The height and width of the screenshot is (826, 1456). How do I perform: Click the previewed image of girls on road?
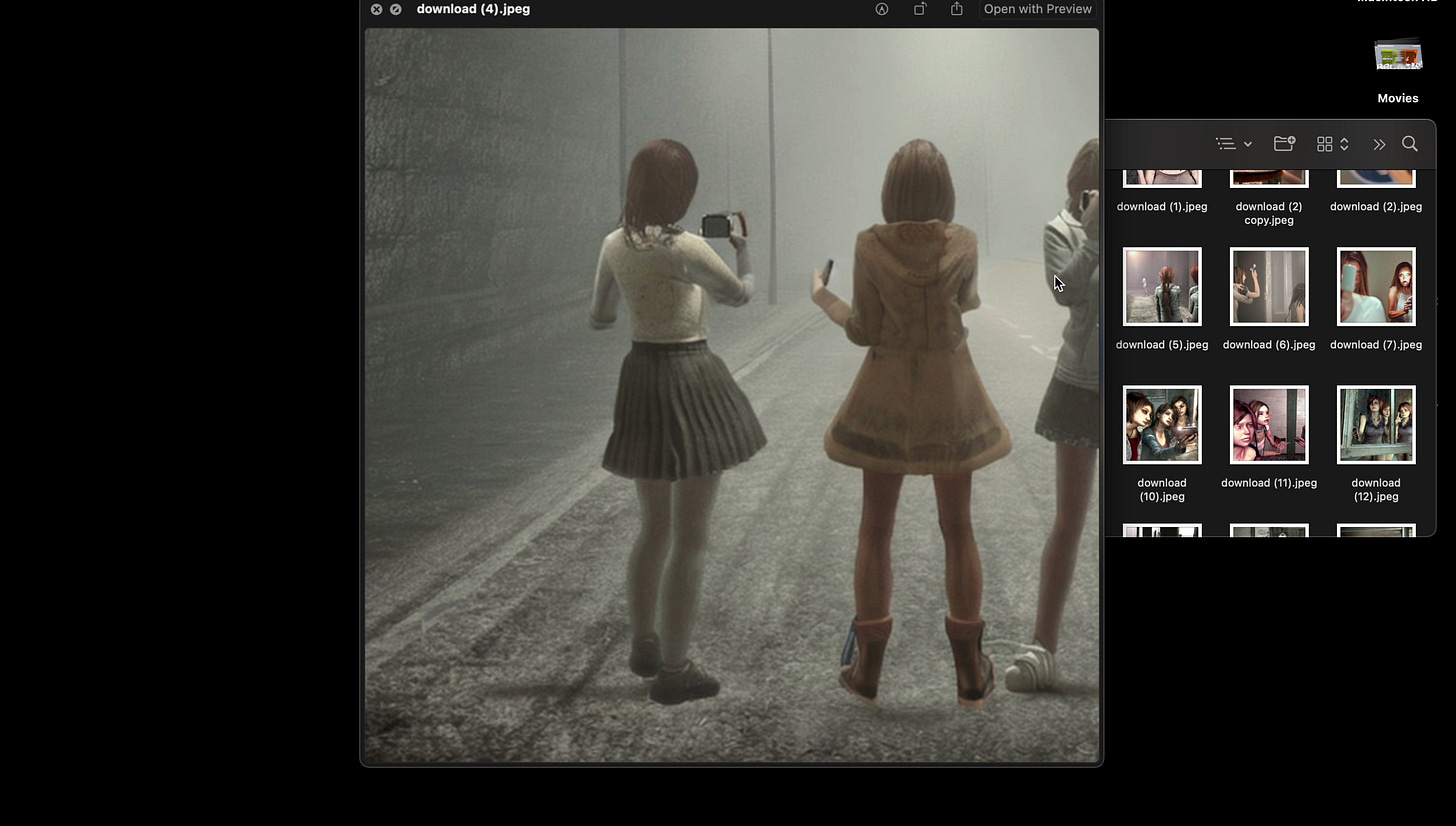point(731,395)
